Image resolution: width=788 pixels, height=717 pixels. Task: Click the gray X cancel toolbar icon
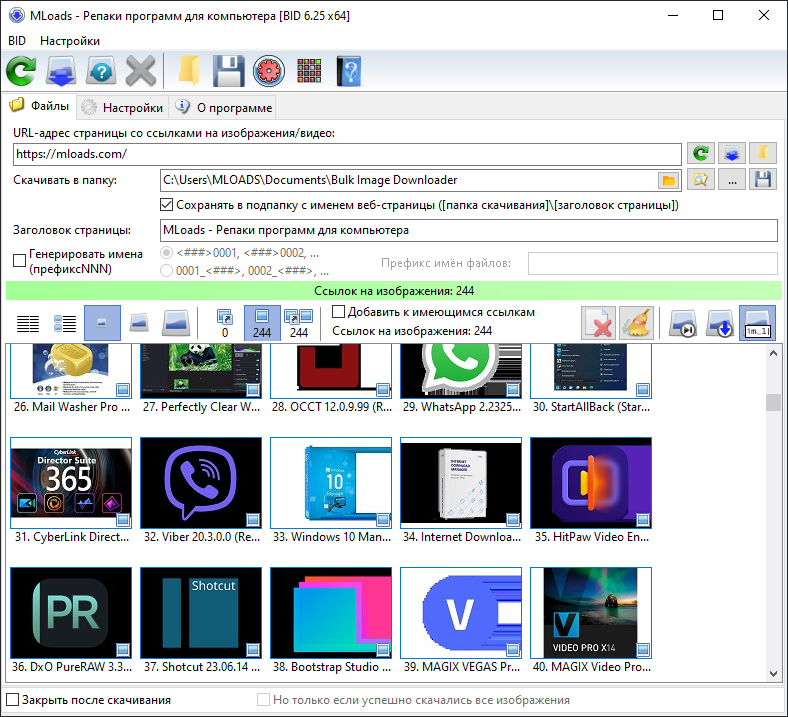coord(141,71)
